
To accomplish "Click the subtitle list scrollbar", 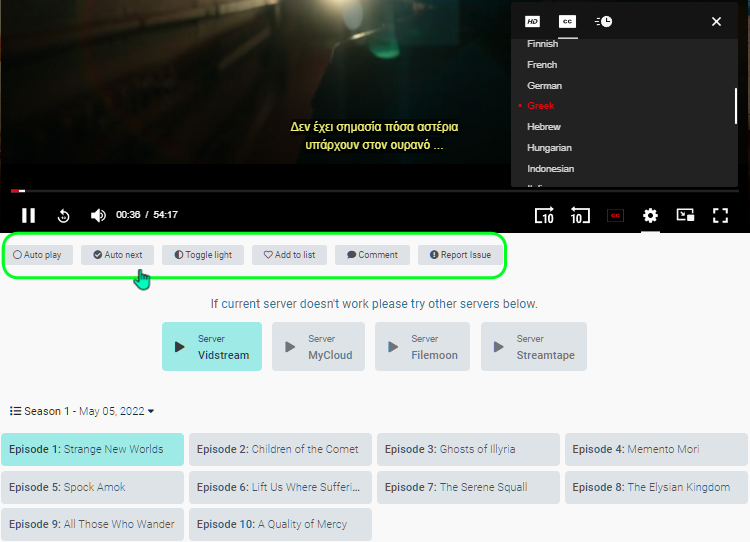I will pyautogui.click(x=735, y=106).
